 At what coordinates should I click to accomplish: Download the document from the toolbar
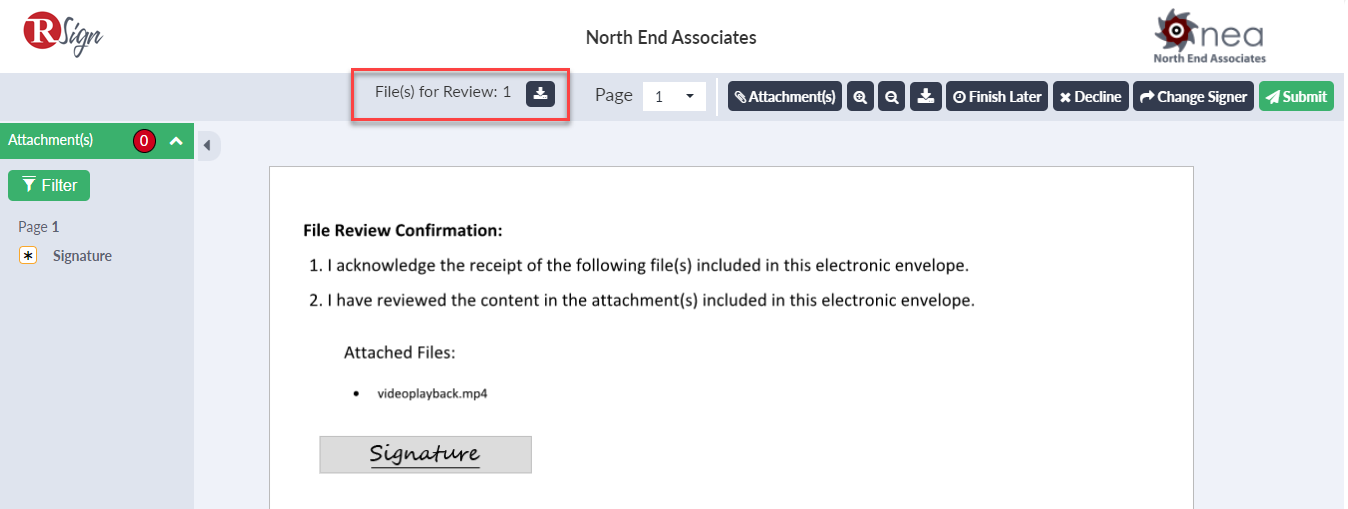point(926,97)
